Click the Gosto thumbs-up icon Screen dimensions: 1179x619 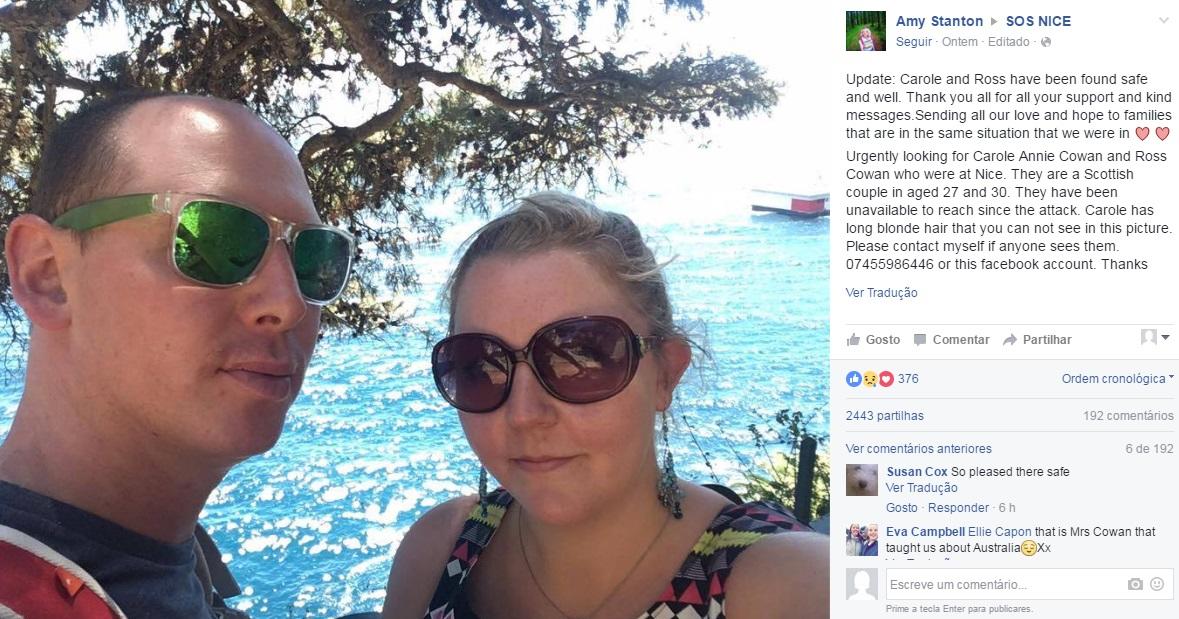click(853, 339)
